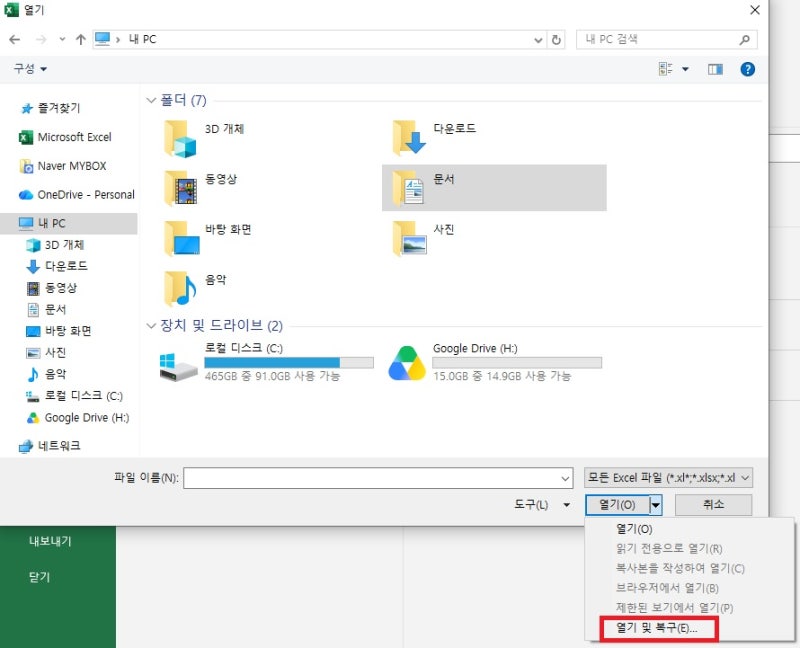Select 로컬 디스크 (C:) drive in main pane
This screenshot has width=800, height=648.
click(x=267, y=362)
